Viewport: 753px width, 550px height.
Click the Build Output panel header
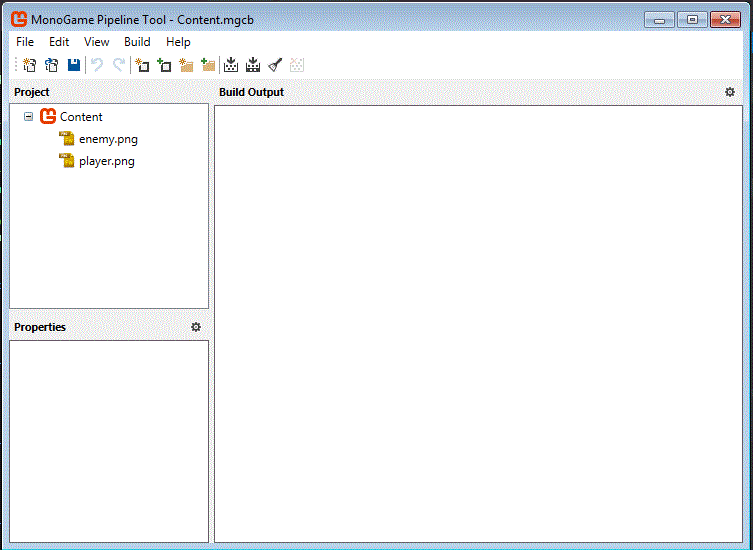(251, 92)
